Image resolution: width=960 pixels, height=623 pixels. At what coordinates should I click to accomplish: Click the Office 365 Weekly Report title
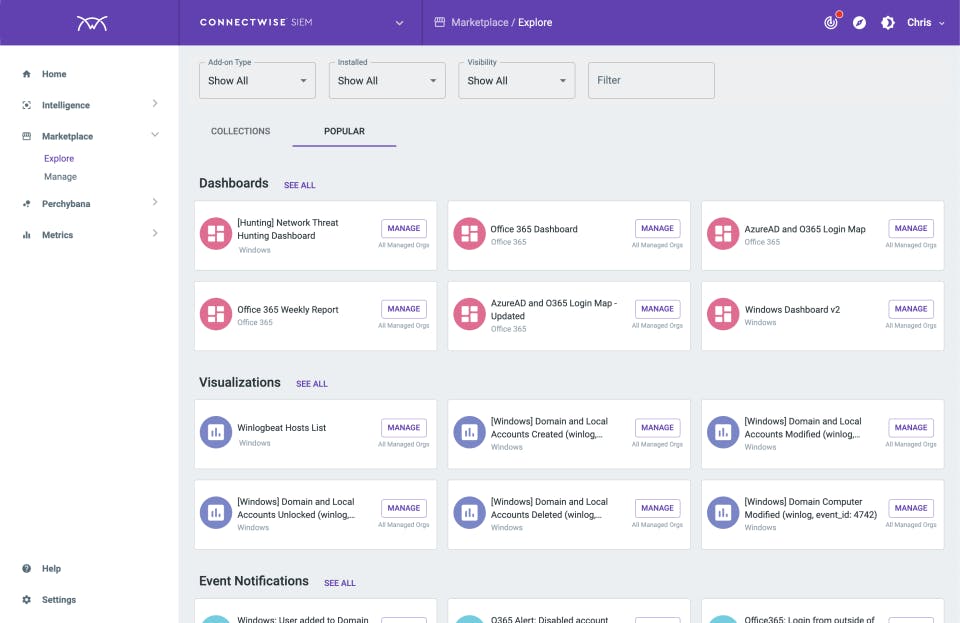[288, 310]
